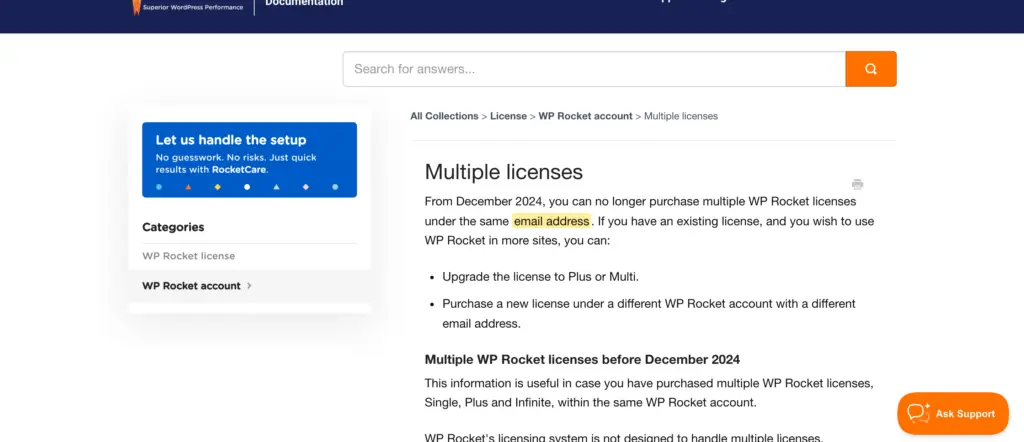The height and width of the screenshot is (442, 1024).
Task: Focus the 'Search for answers...' field
Action: click(x=594, y=69)
